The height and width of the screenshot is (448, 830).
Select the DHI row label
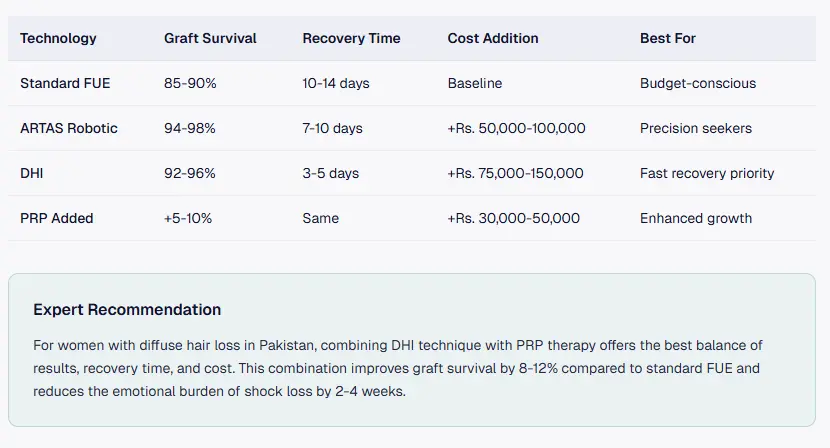32,173
